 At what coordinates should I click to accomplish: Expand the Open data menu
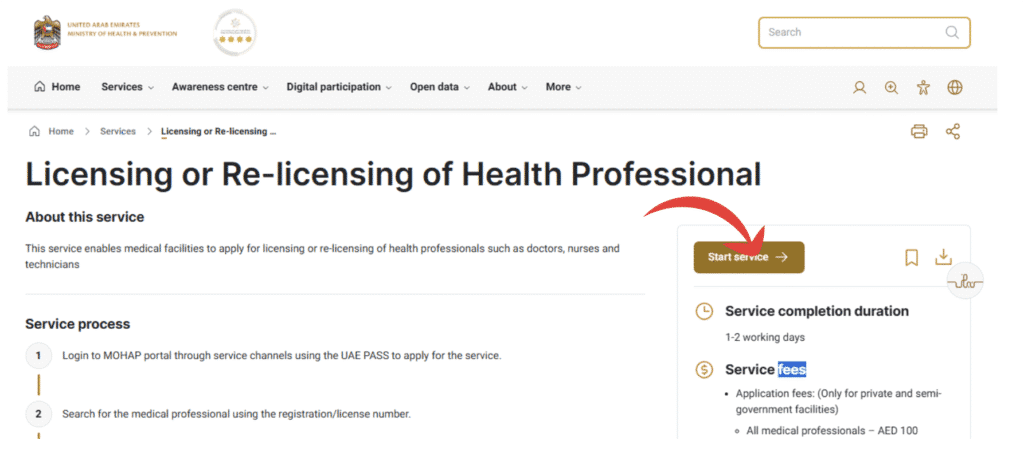point(439,87)
